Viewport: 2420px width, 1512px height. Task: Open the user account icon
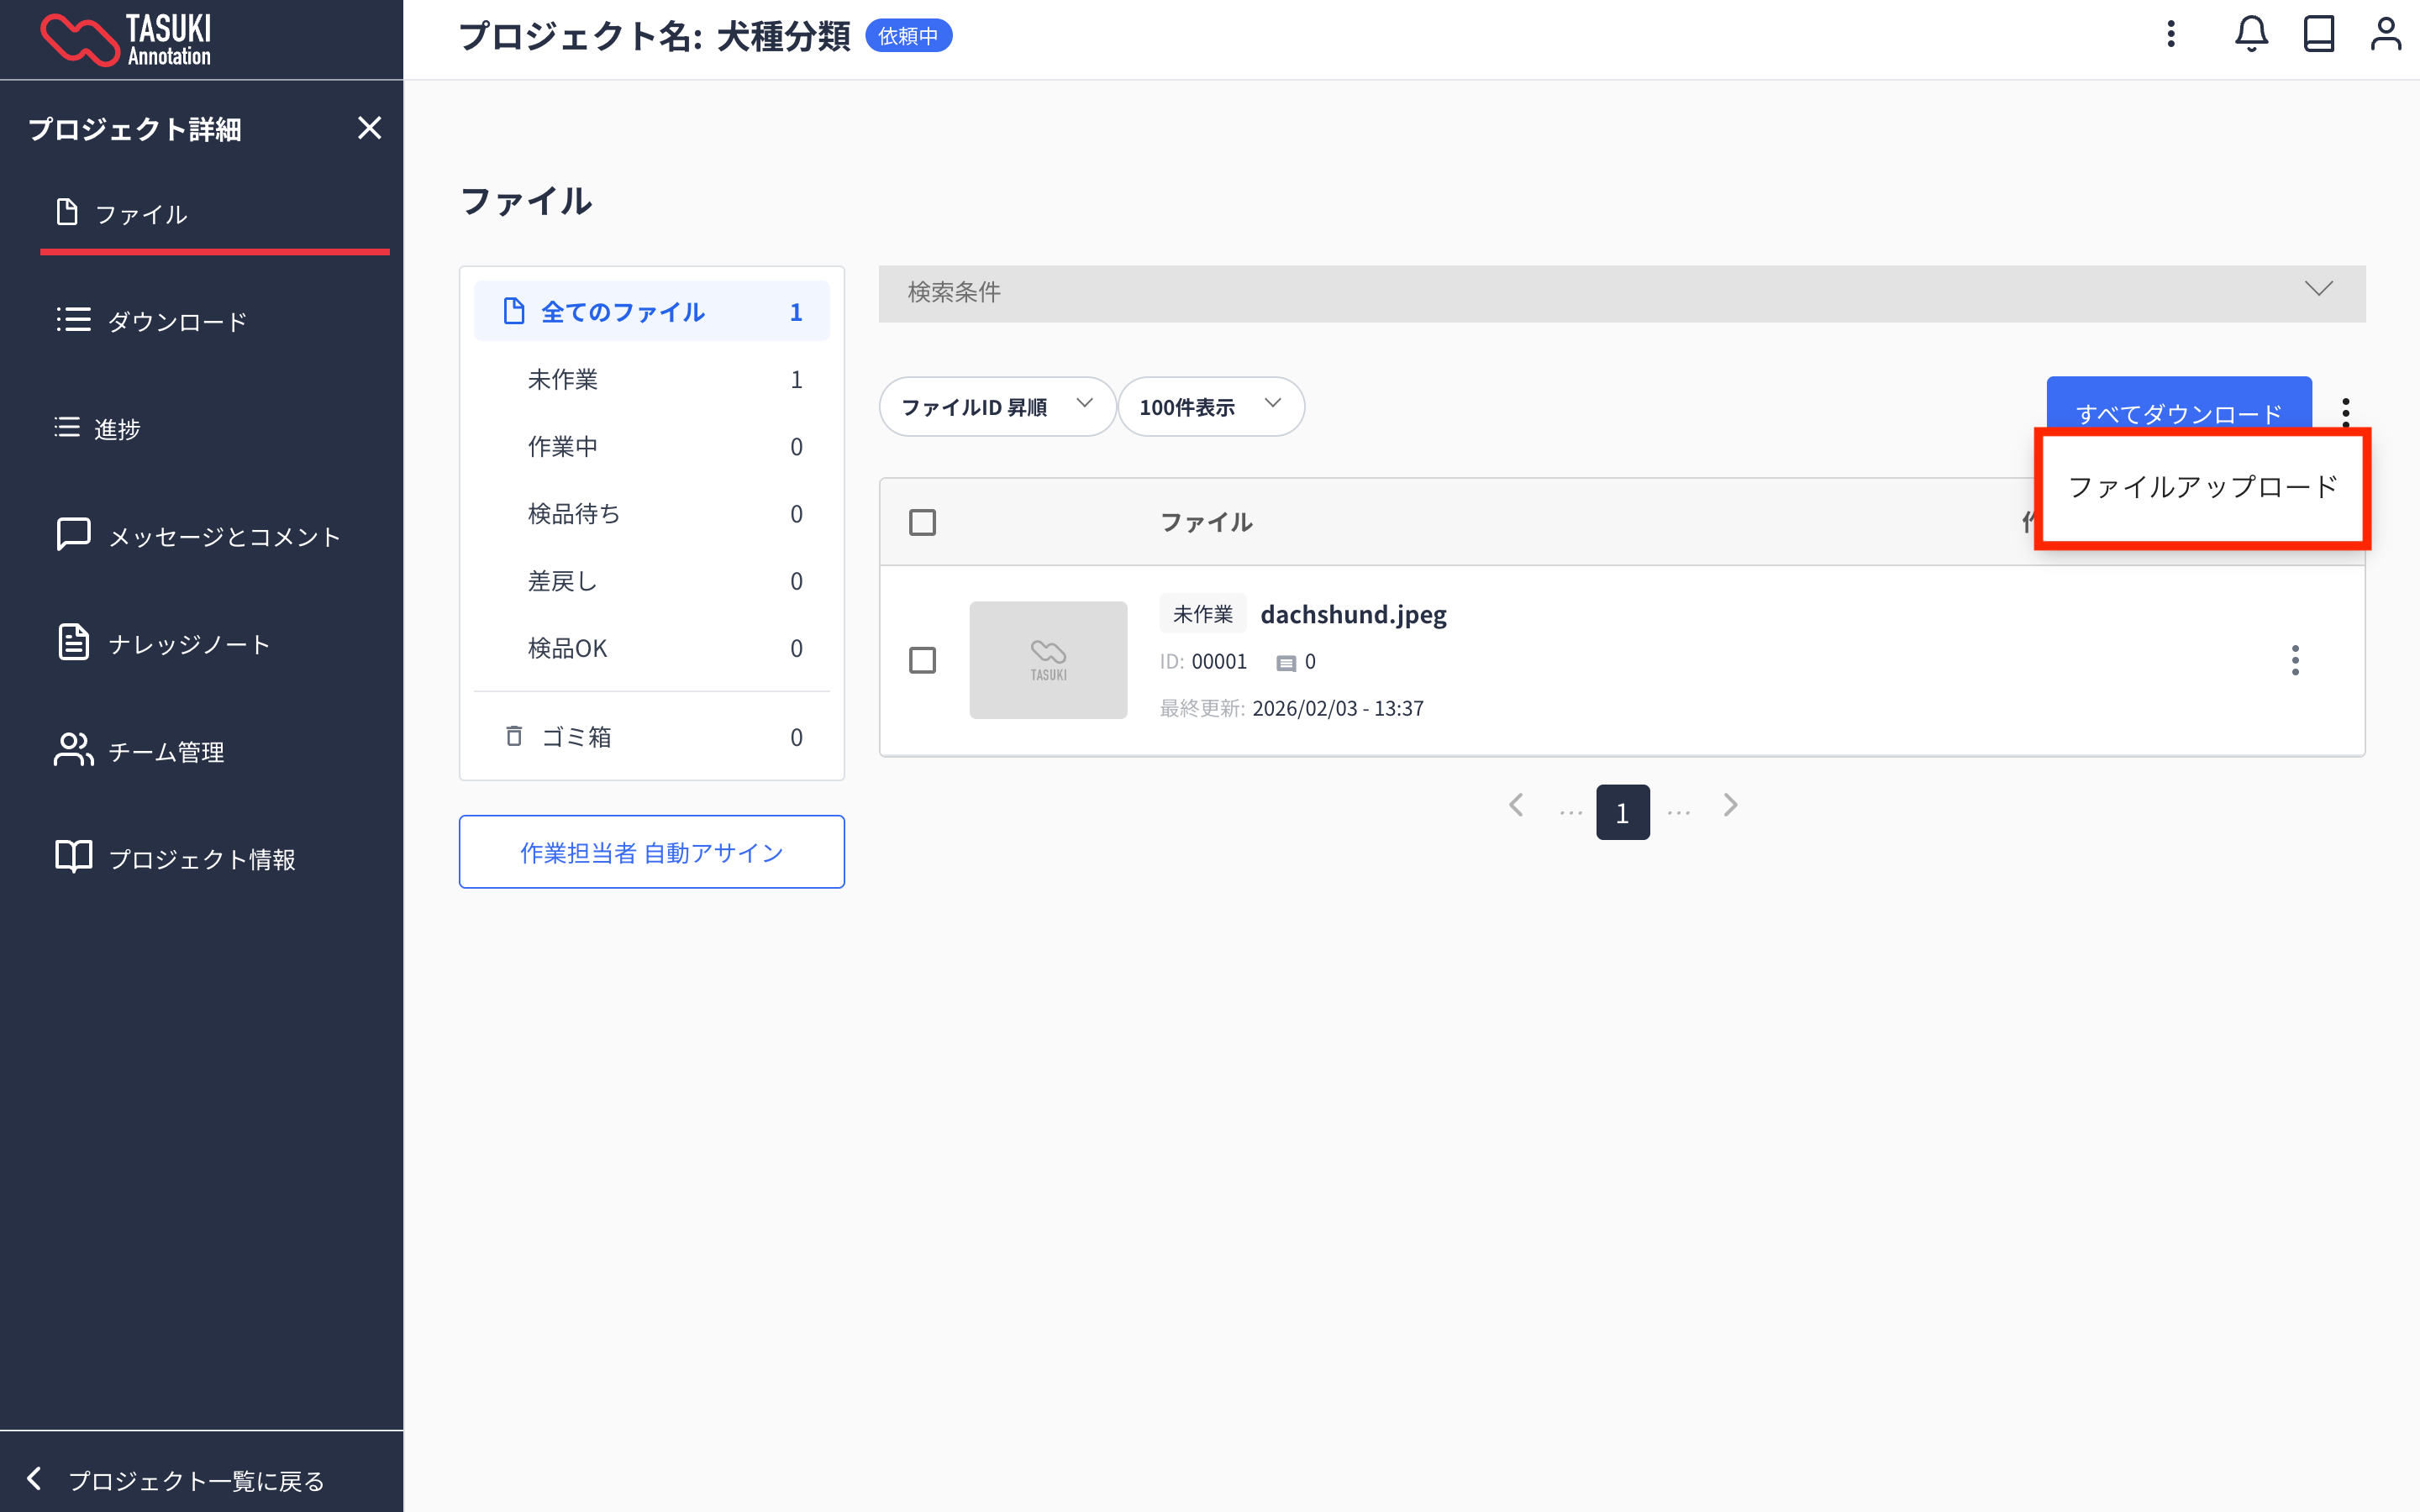coord(2385,35)
